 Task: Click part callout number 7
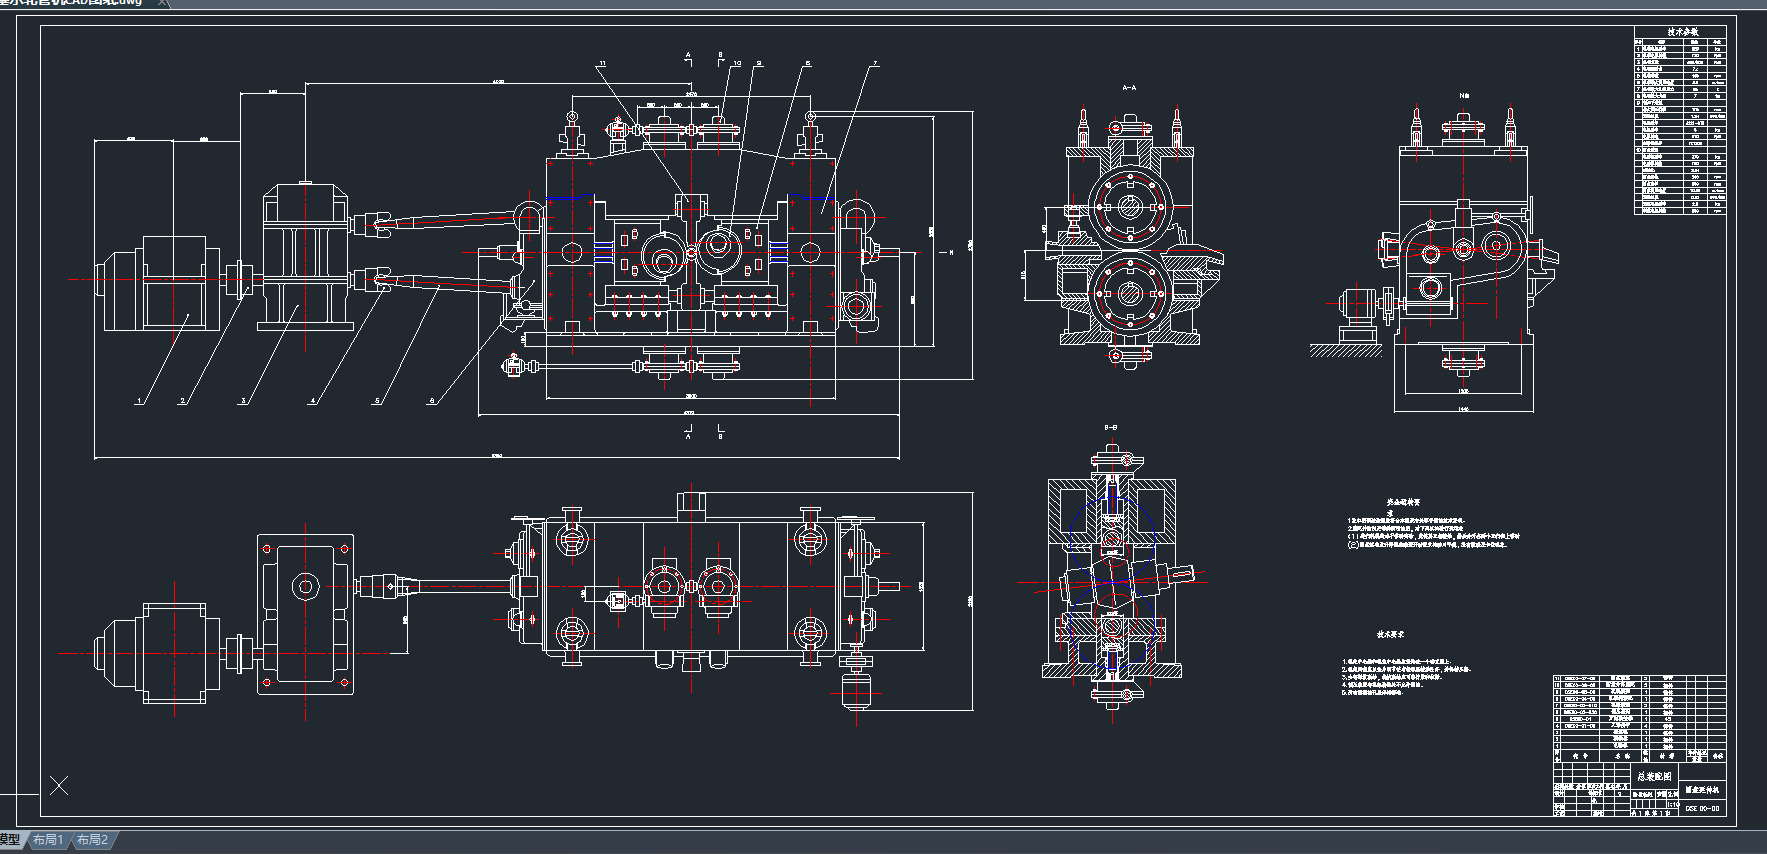[x=875, y=63]
